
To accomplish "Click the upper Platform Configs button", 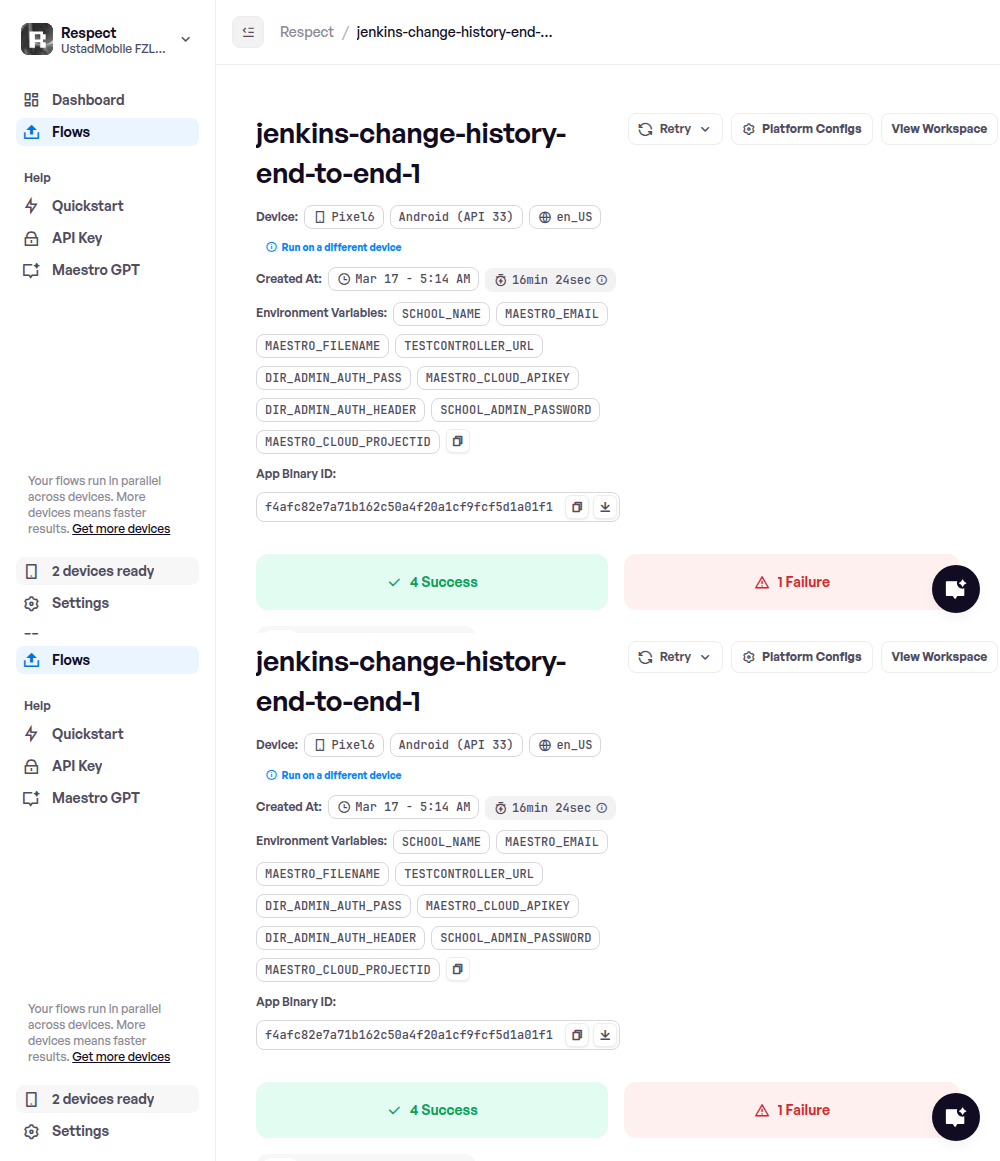I will [802, 129].
